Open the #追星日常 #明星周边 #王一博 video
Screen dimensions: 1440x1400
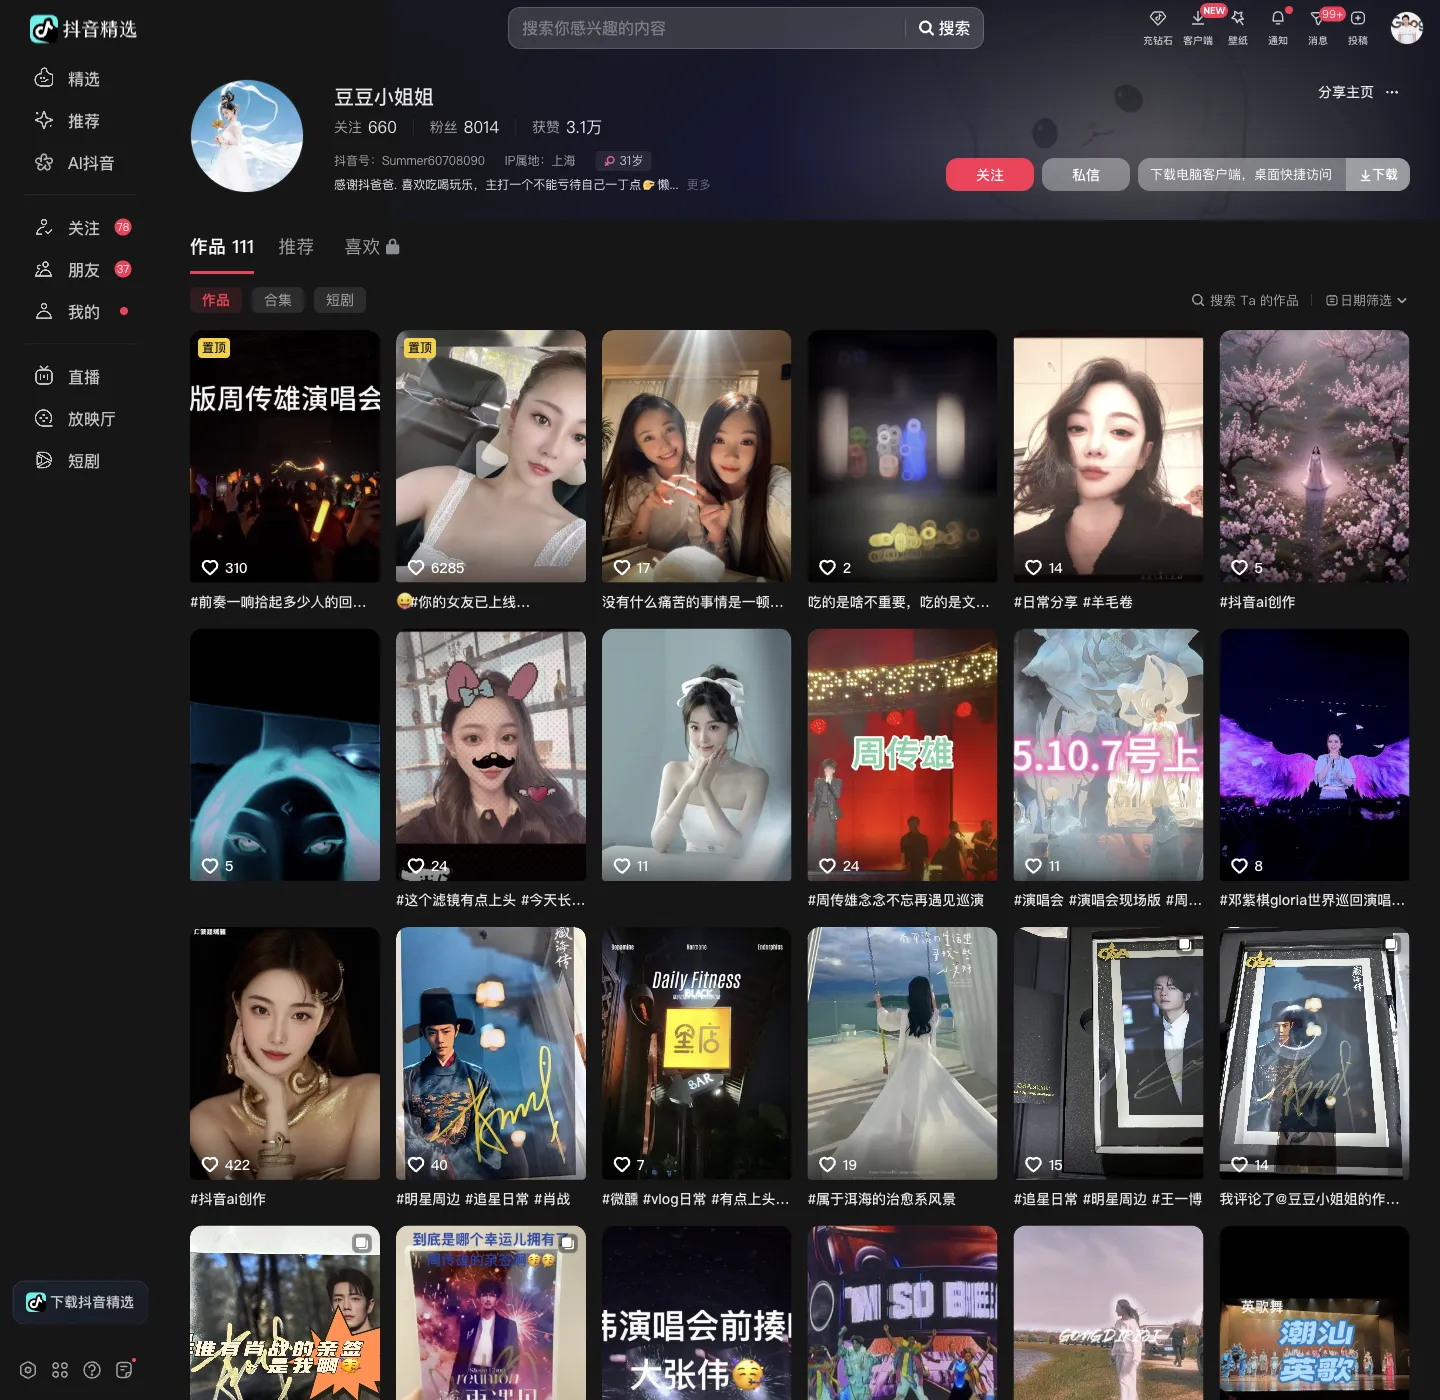(1109, 1053)
